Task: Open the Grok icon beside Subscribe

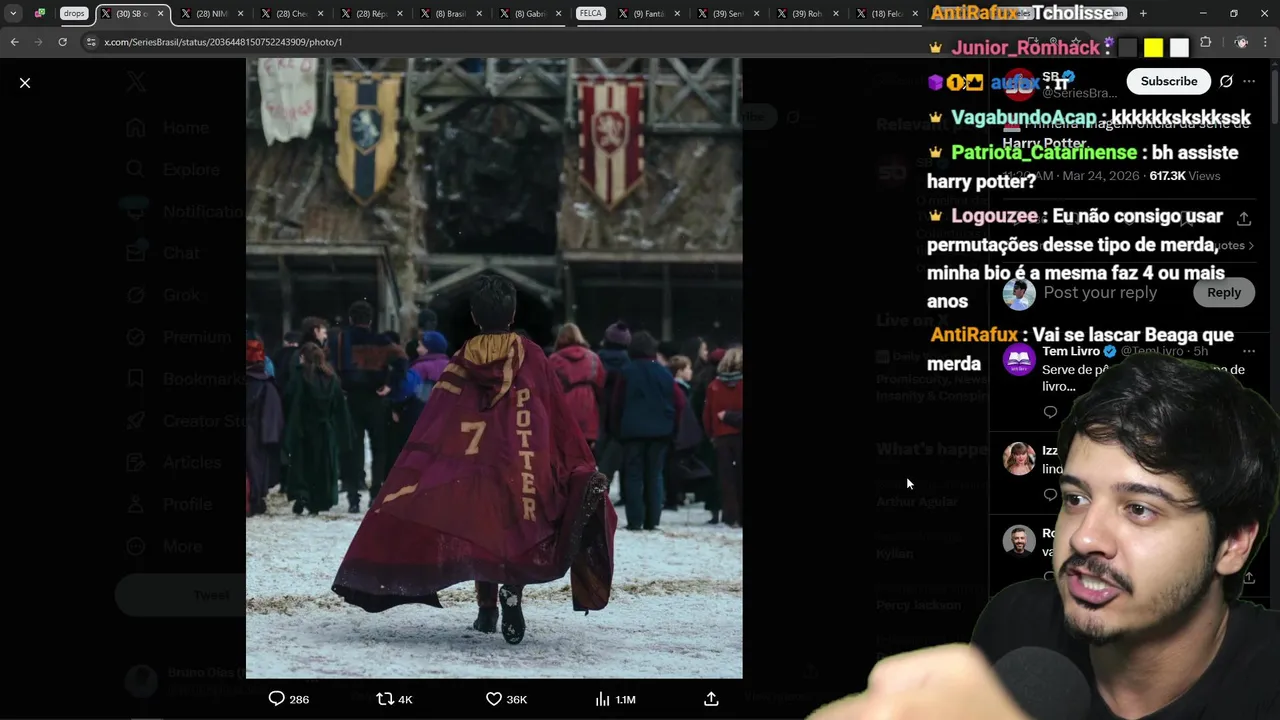Action: pyautogui.click(x=1226, y=81)
